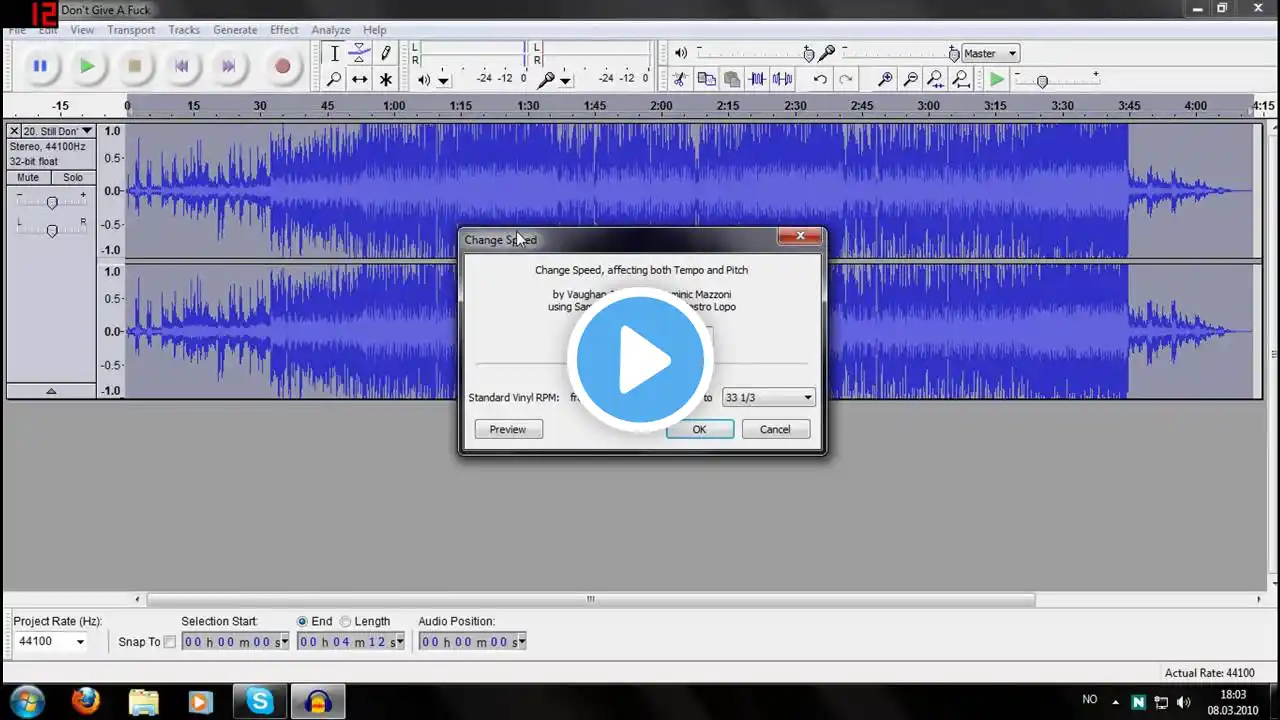This screenshot has height=720, width=1280.
Task: Select the Length radio button
Action: (346, 621)
